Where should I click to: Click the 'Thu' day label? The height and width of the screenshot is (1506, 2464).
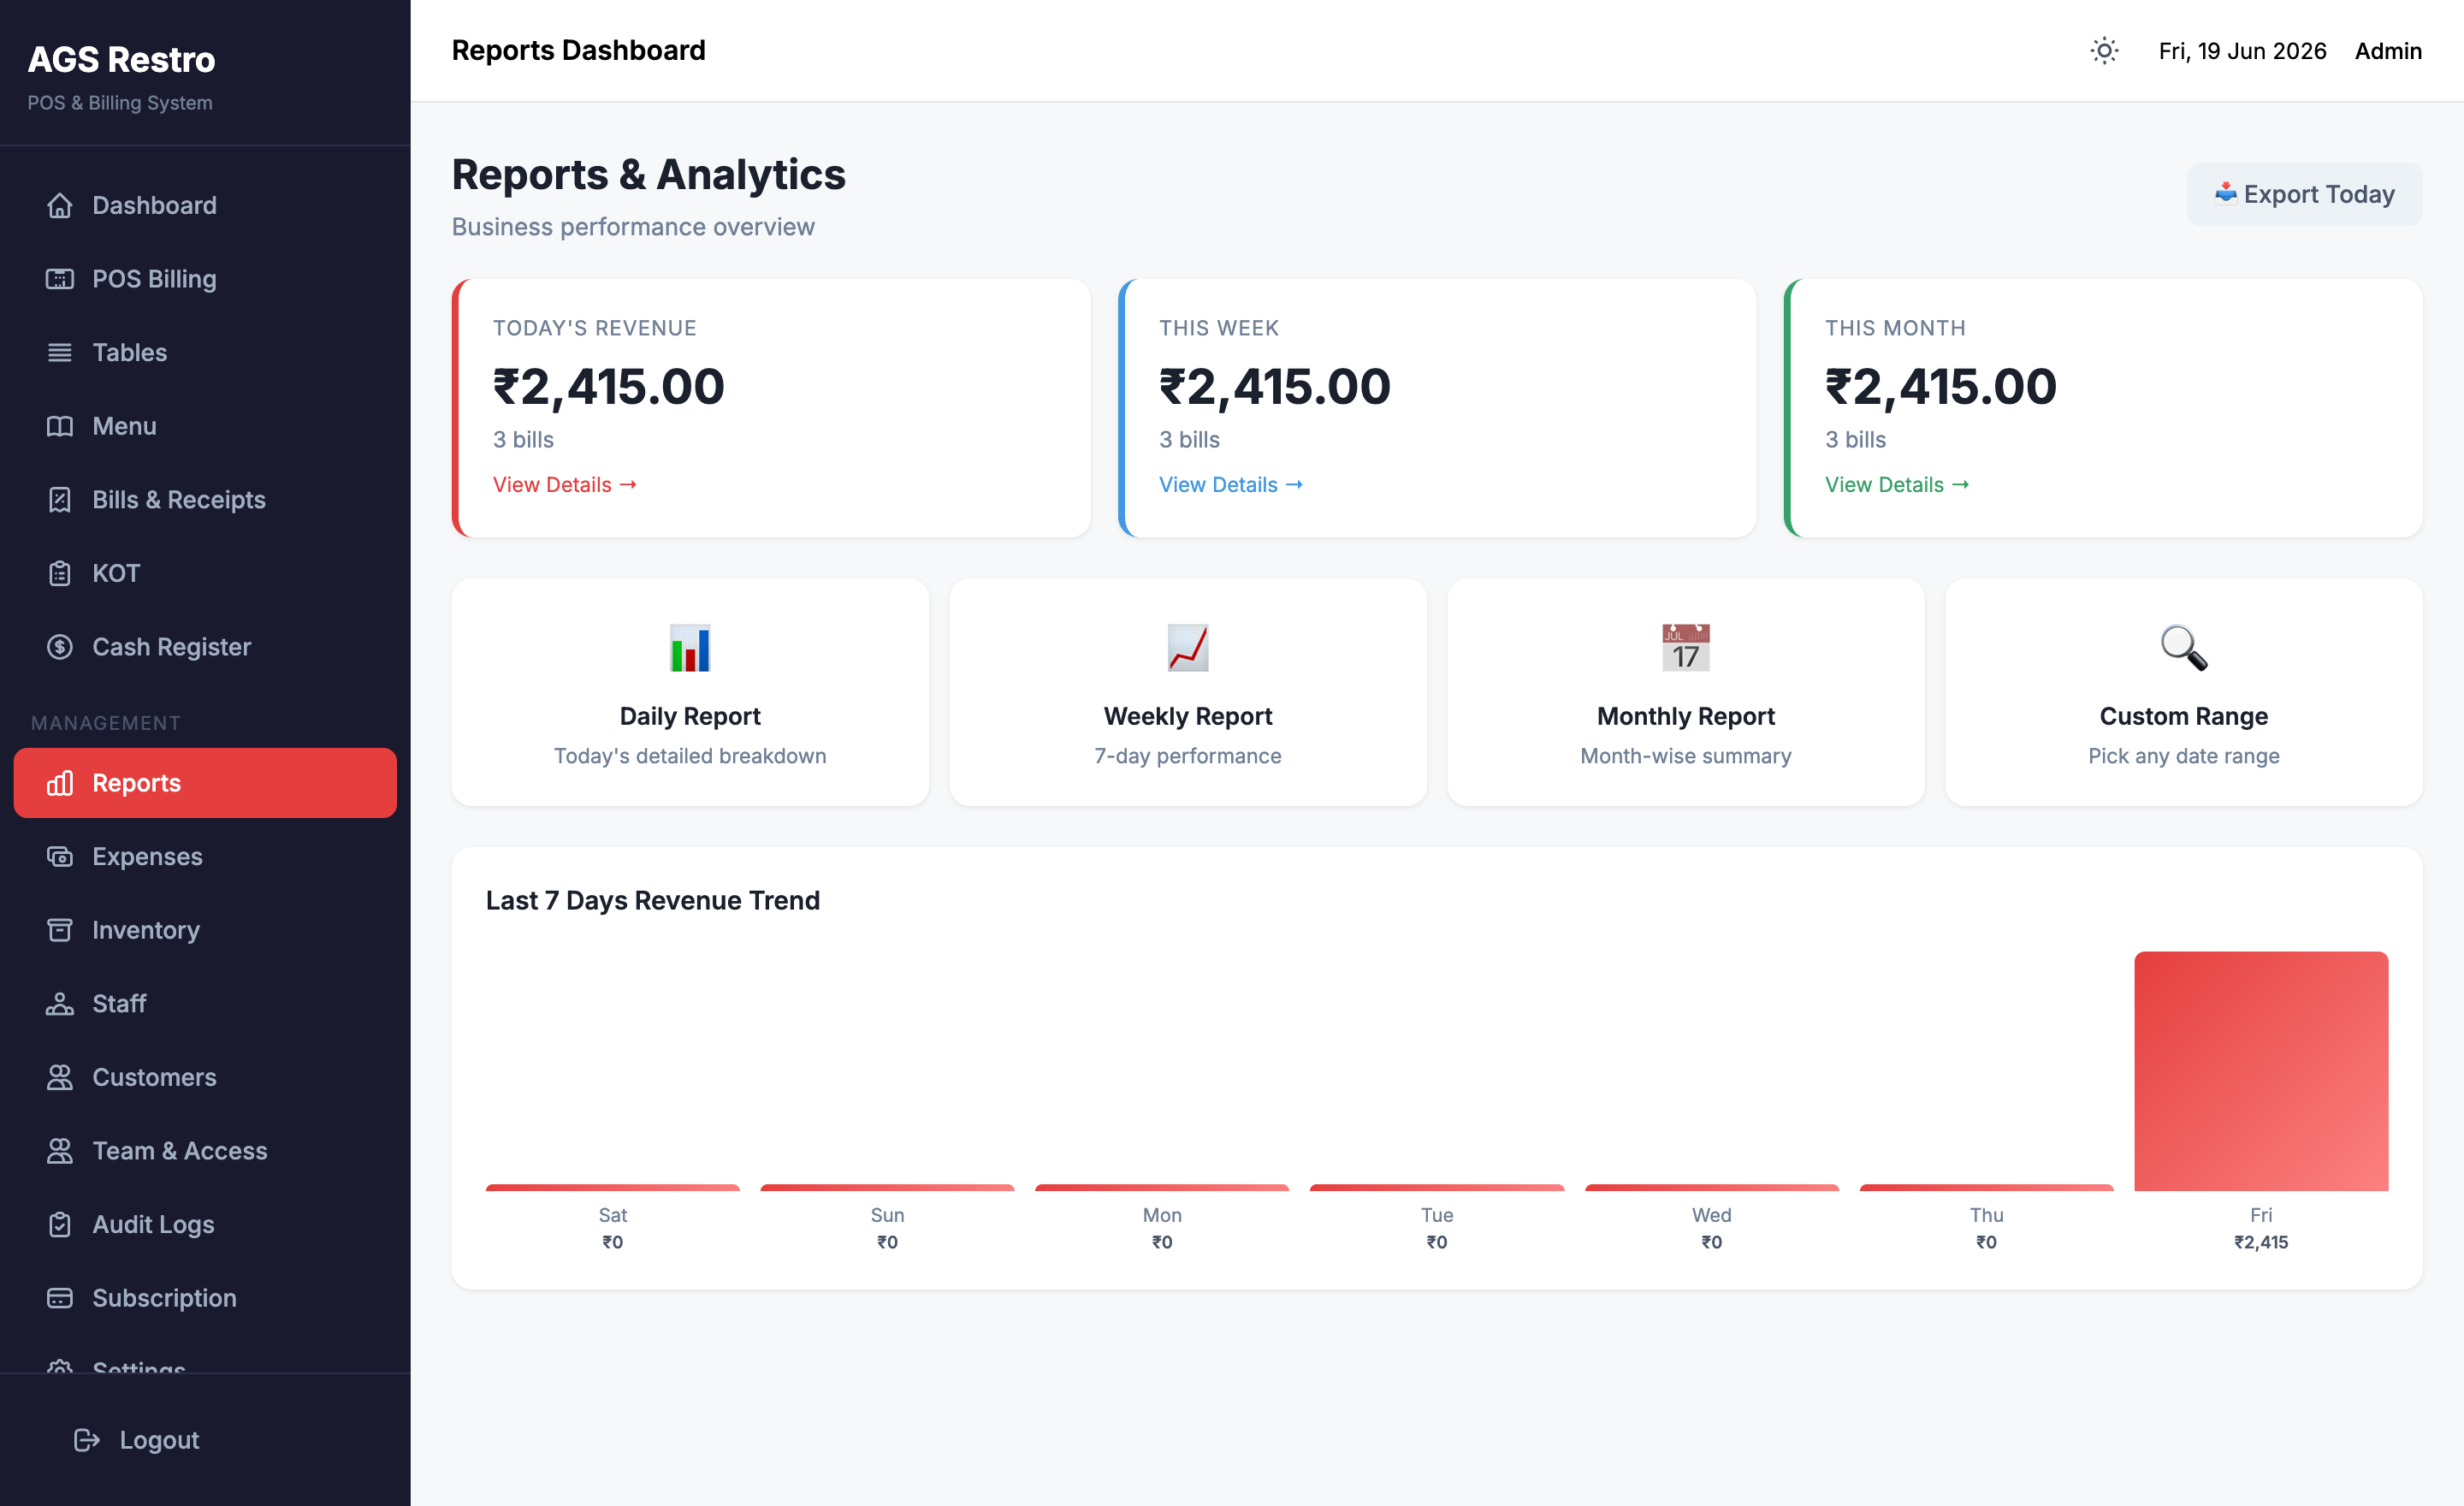(1986, 1215)
